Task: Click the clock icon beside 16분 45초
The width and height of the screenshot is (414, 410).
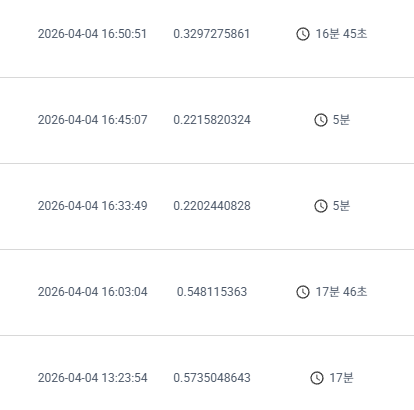Action: click(x=303, y=34)
